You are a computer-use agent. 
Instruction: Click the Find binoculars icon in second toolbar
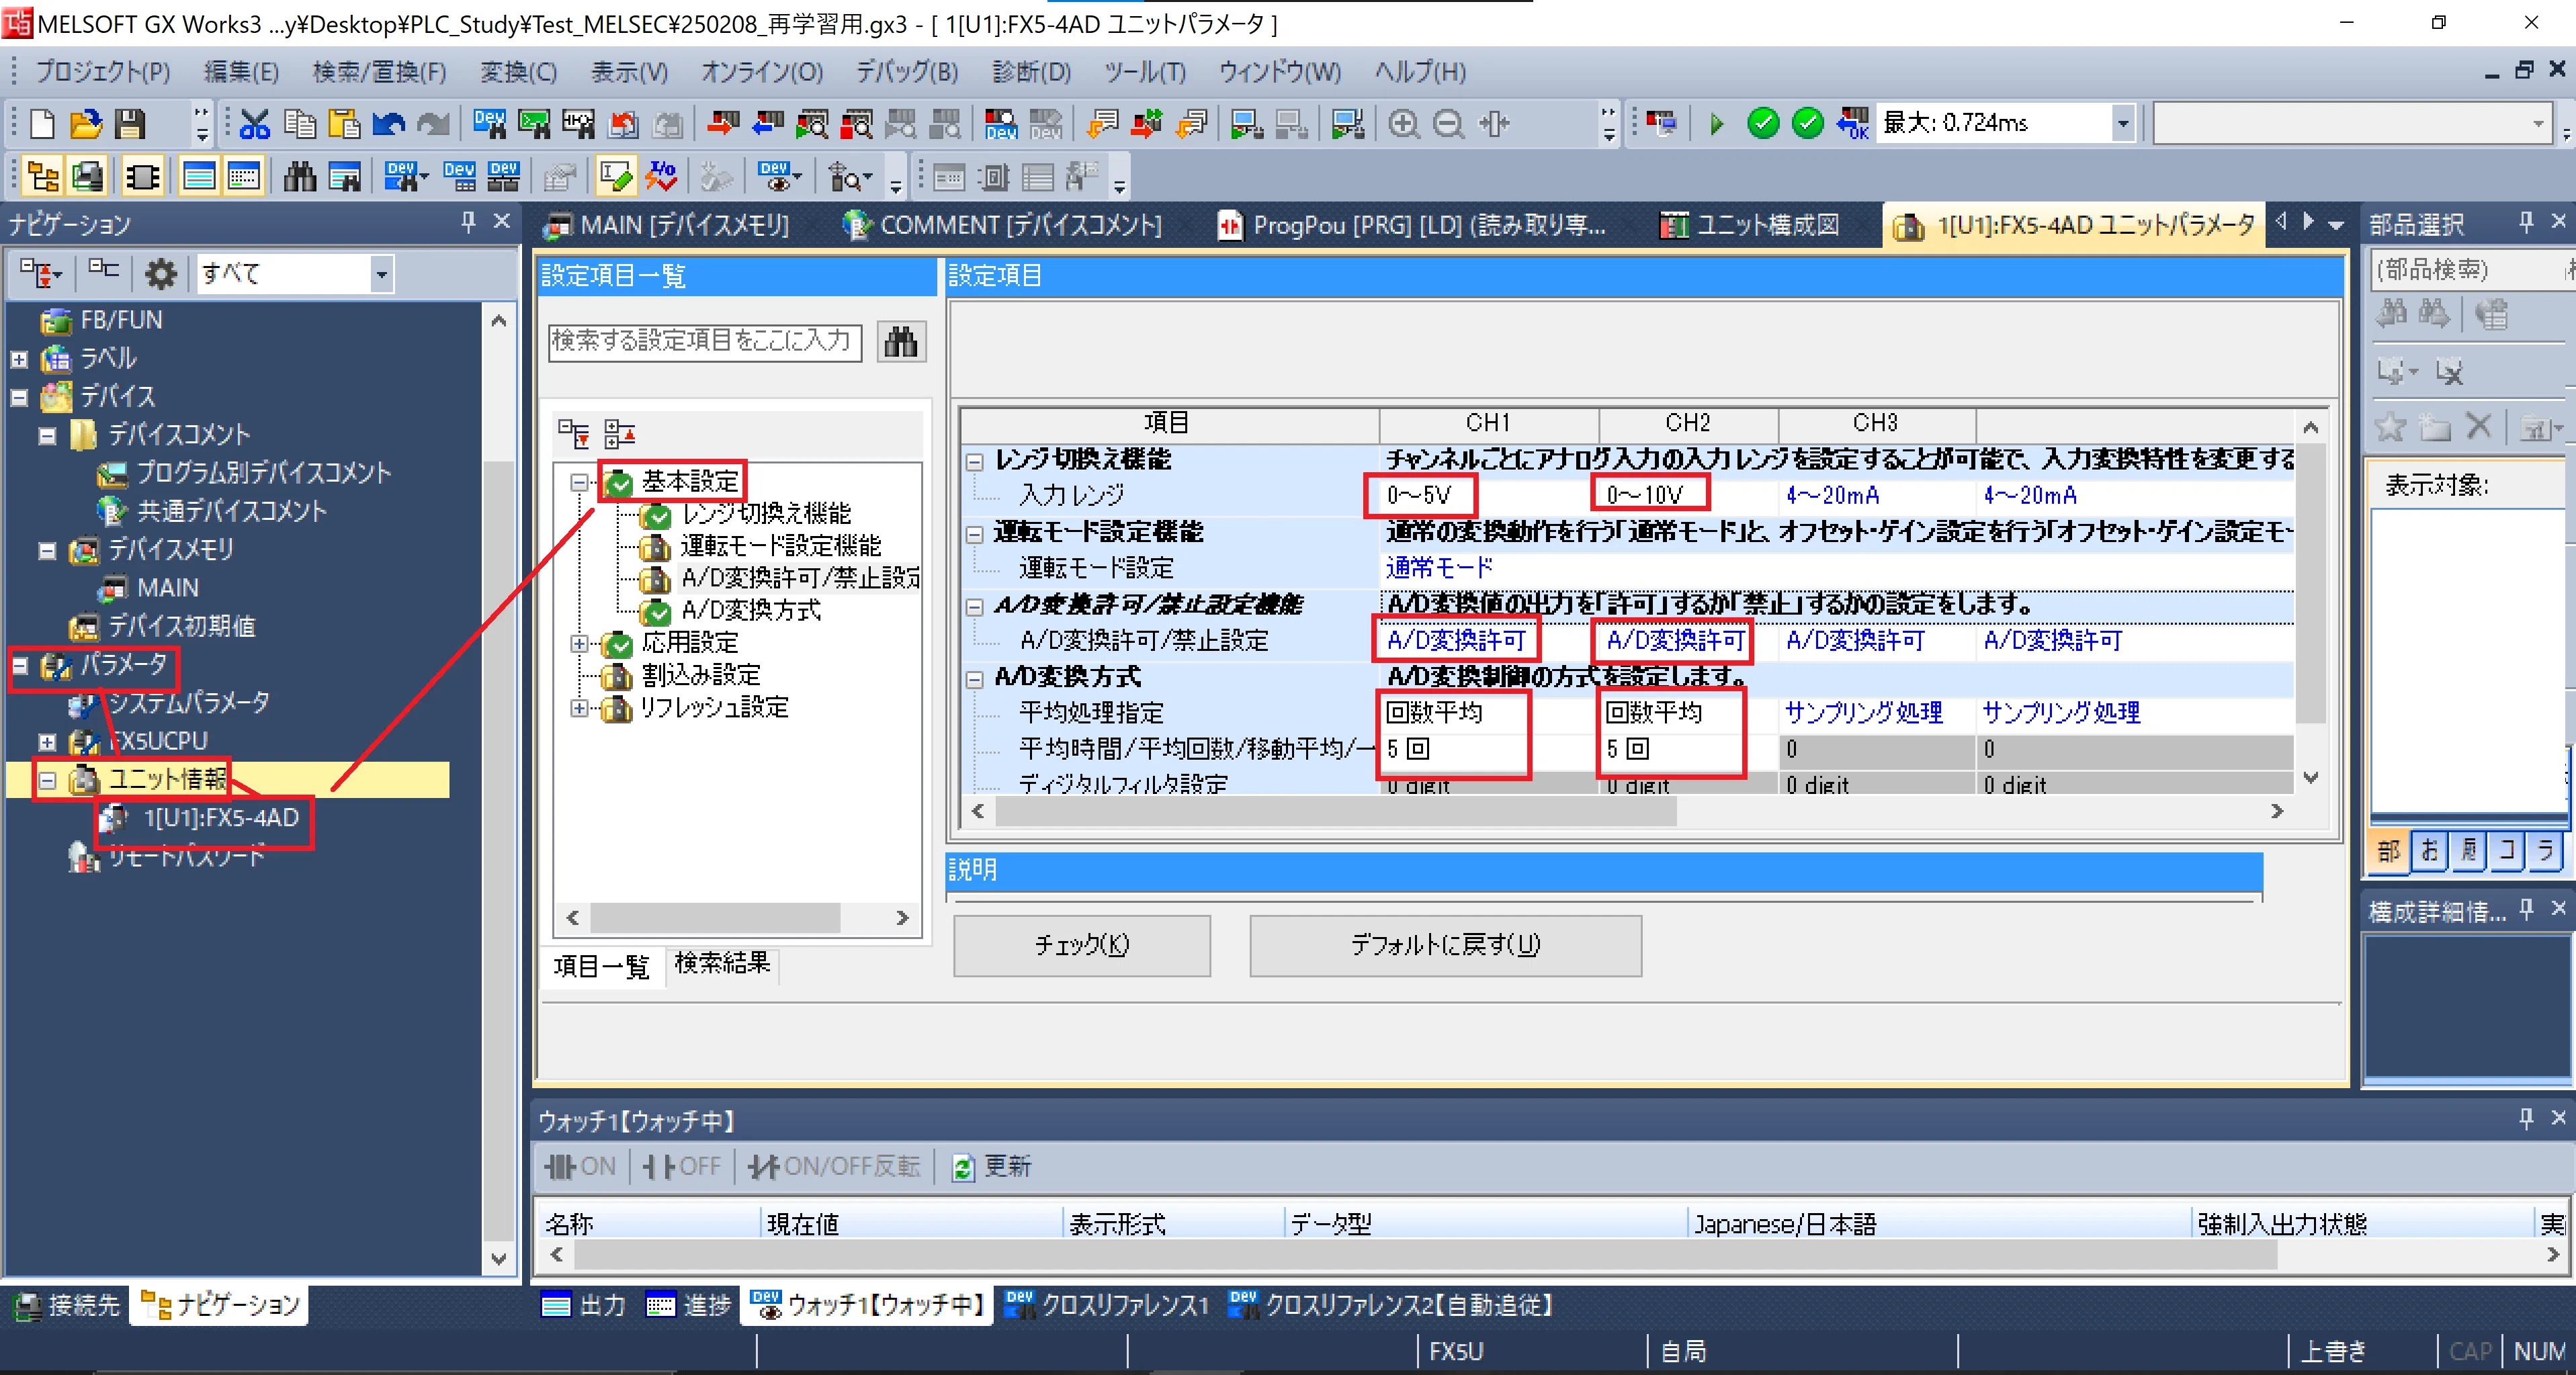299,177
